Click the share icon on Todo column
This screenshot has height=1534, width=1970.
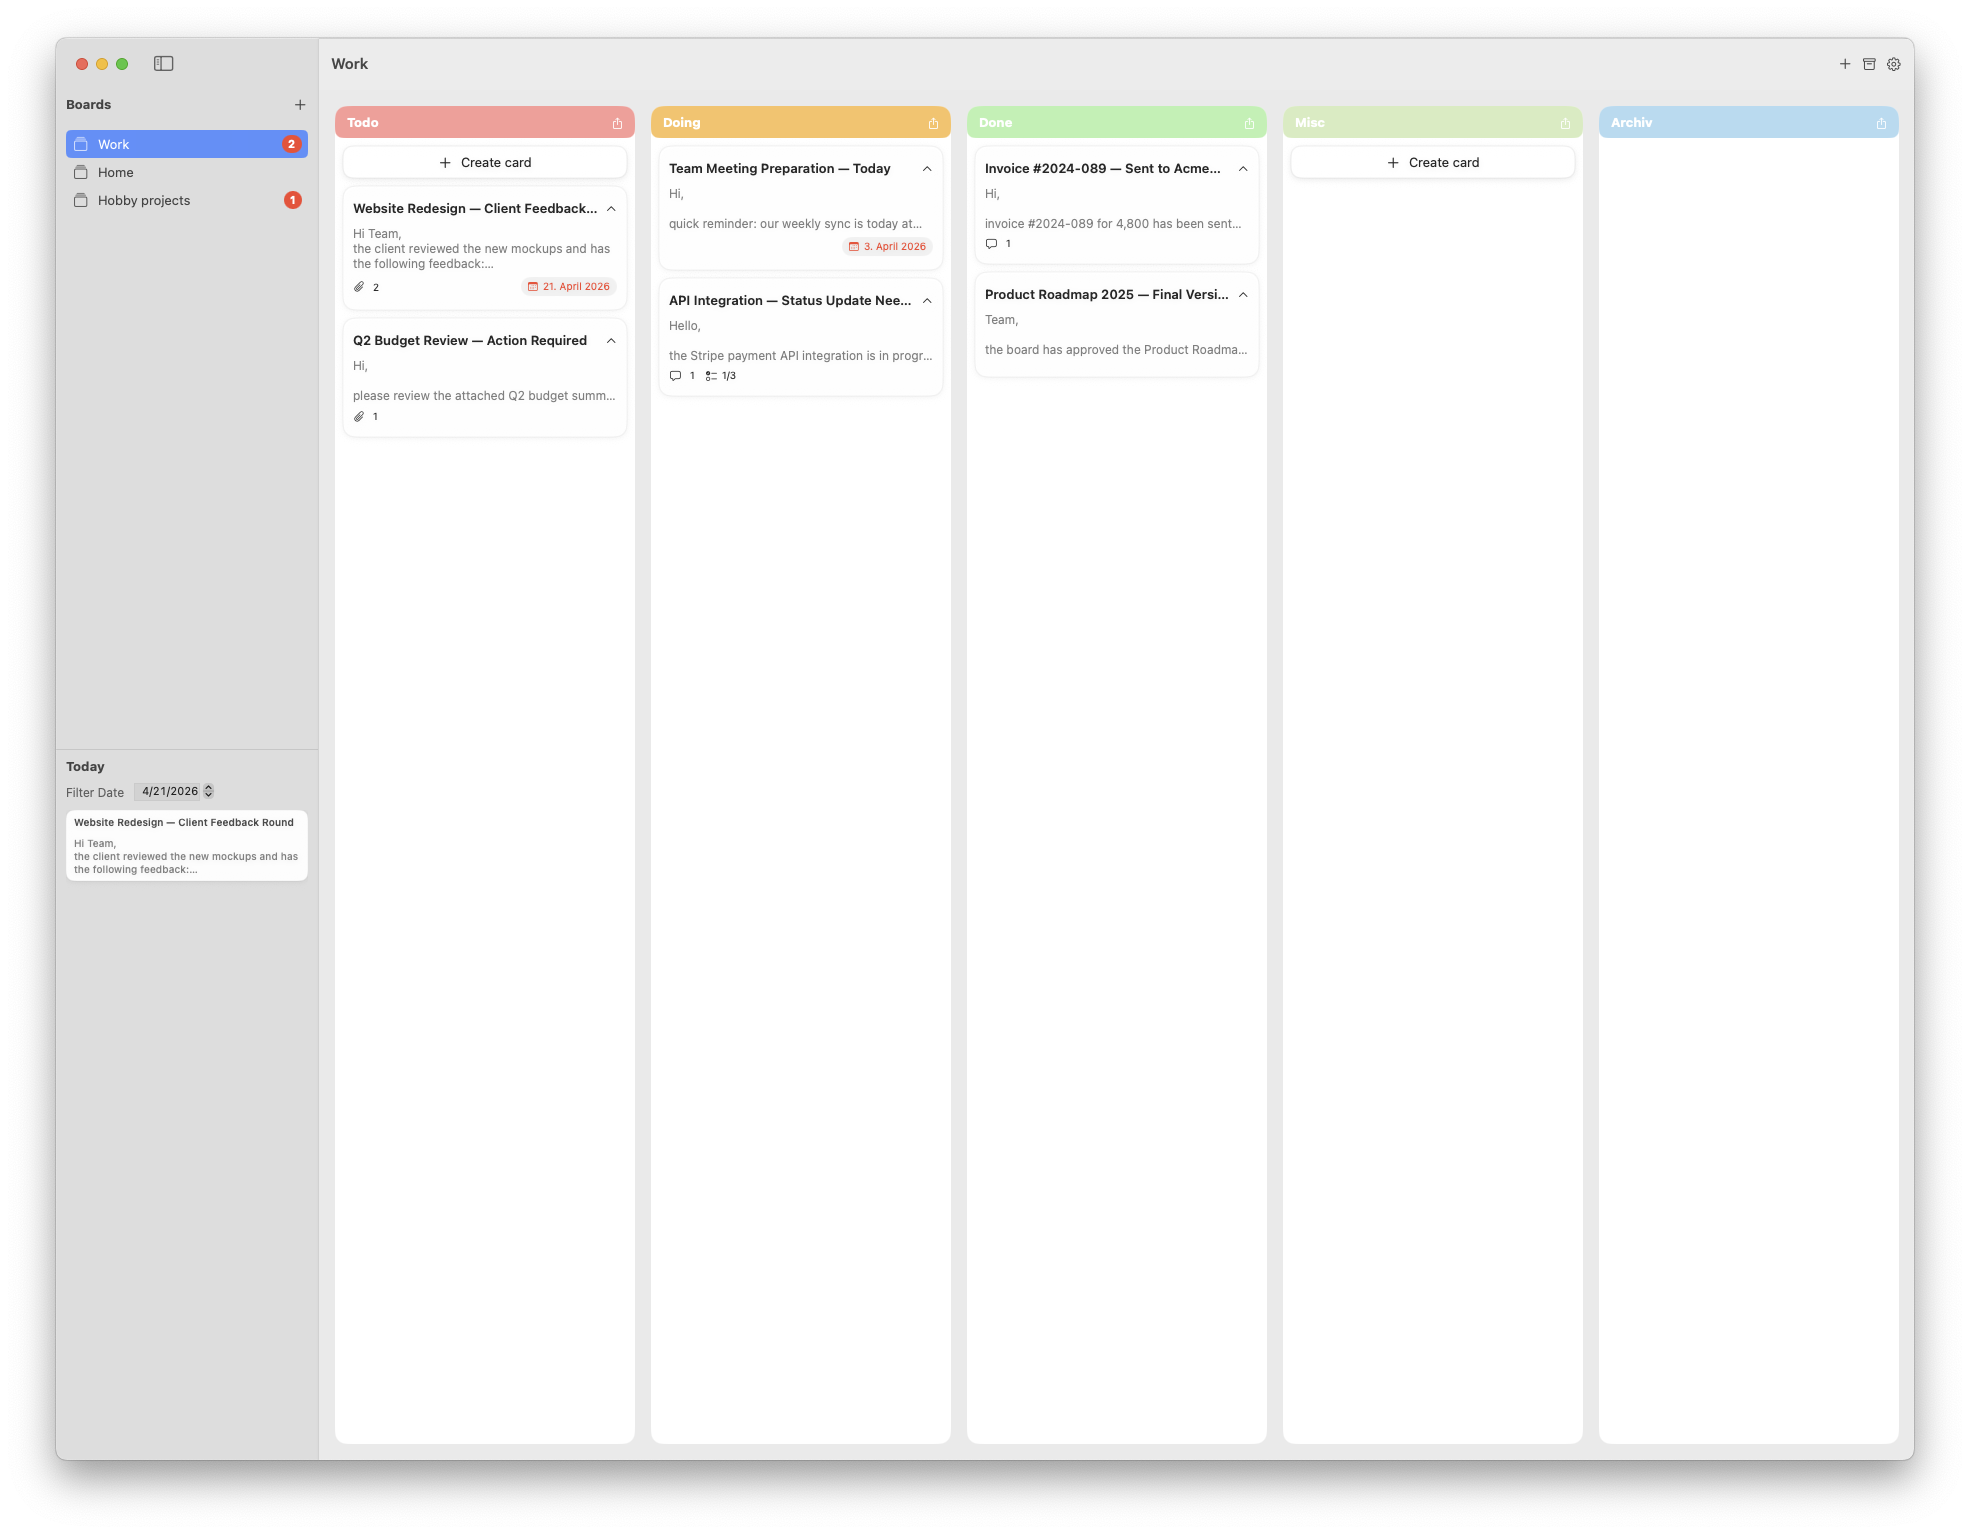coord(617,123)
